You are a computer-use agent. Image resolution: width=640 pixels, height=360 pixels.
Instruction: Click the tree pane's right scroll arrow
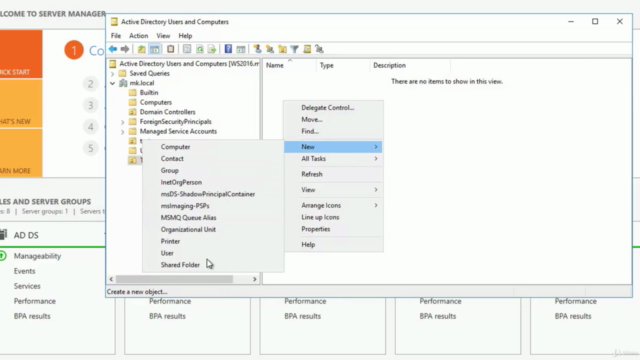[255, 280]
